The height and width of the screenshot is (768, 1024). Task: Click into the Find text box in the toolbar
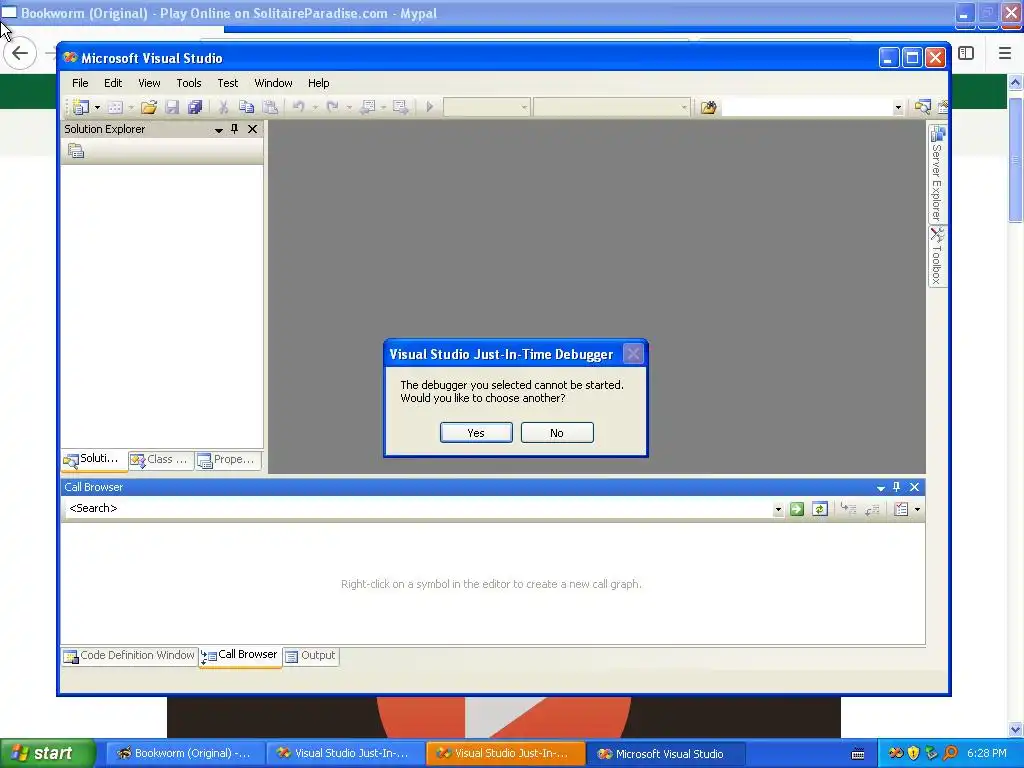[807, 107]
